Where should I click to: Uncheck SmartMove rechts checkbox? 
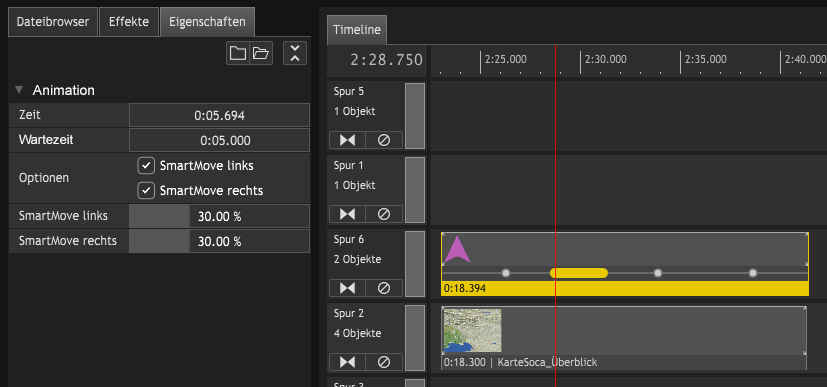(x=146, y=190)
